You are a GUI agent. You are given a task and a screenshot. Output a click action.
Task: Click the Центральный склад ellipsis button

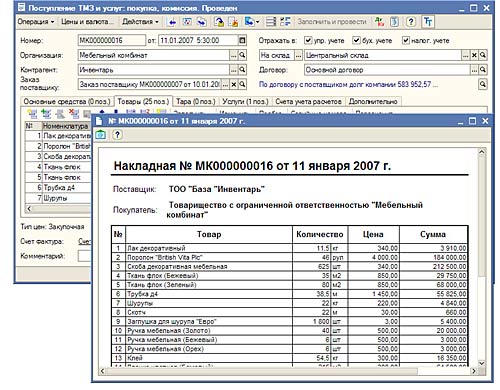click(x=465, y=55)
